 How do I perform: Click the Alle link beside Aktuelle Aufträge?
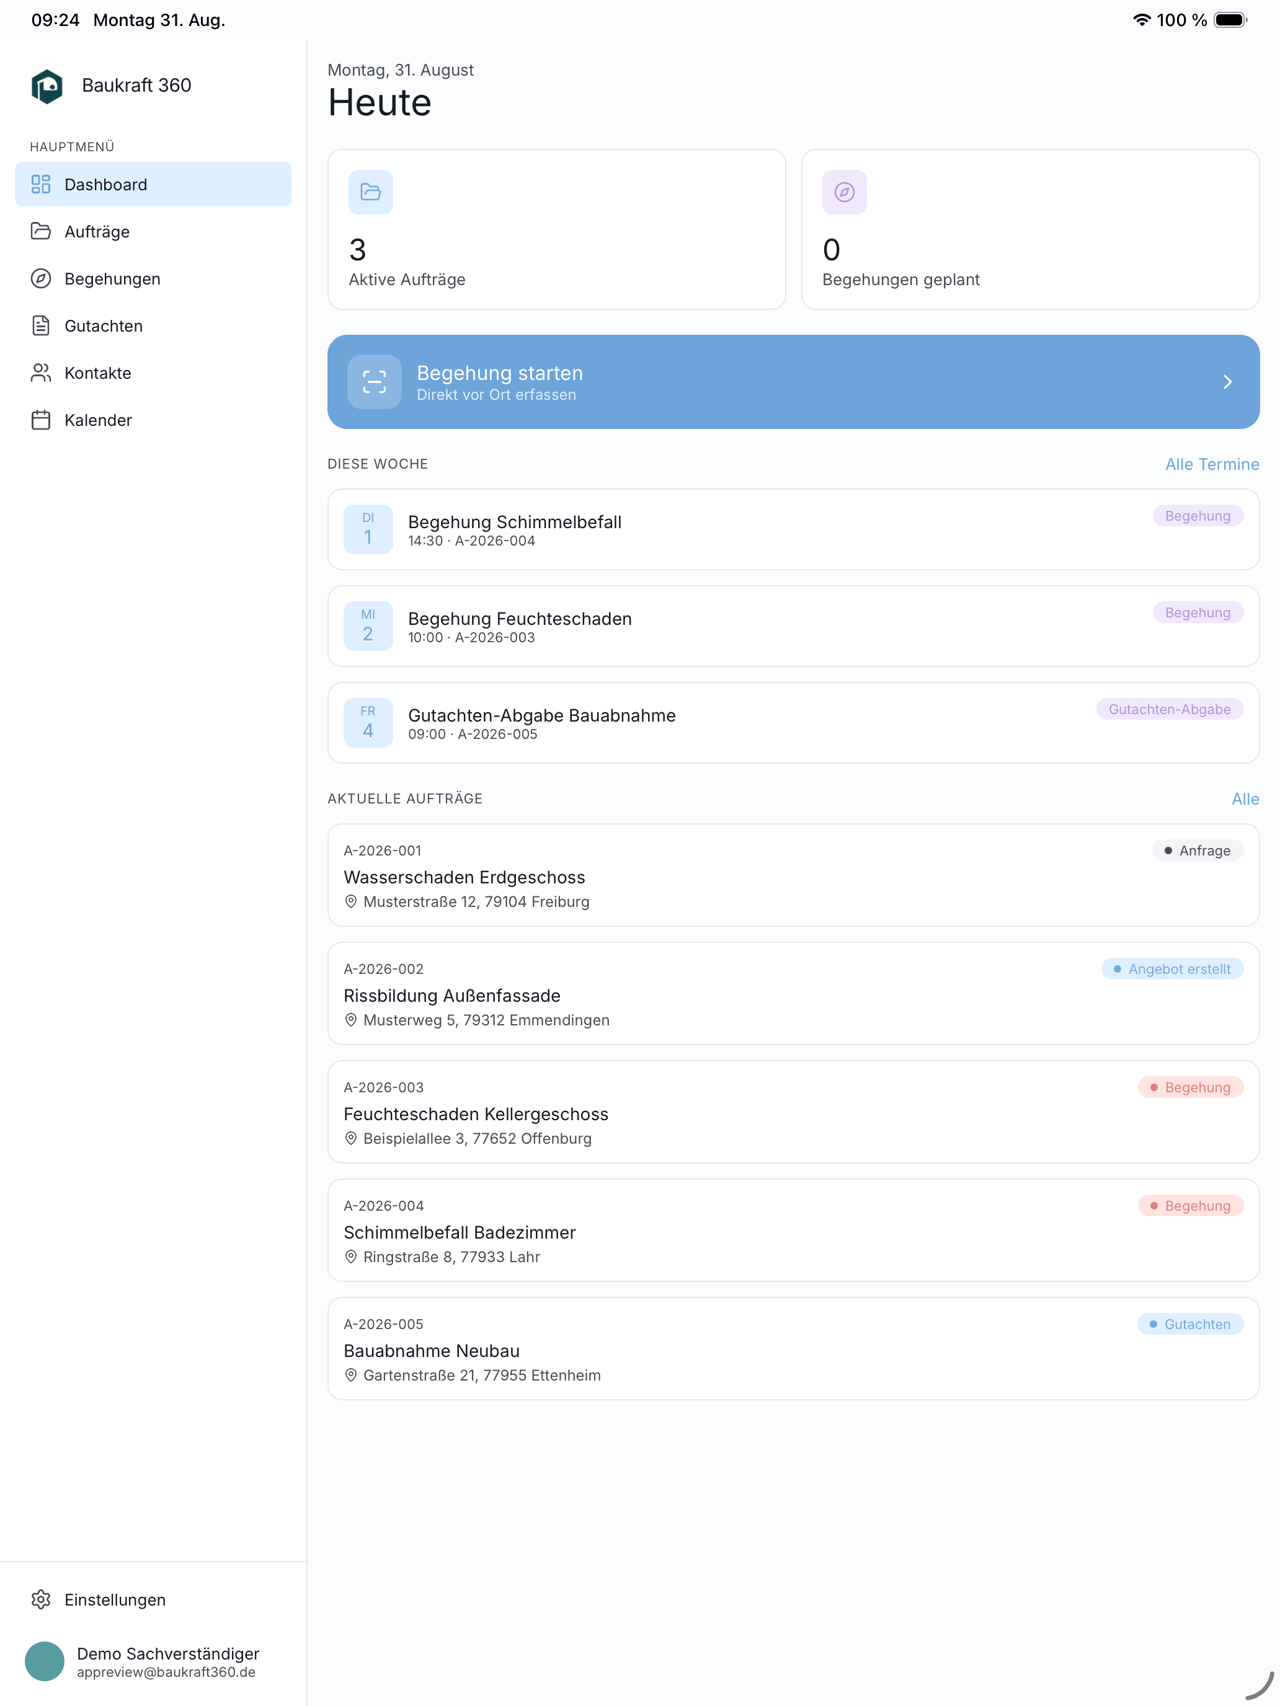pos(1245,799)
